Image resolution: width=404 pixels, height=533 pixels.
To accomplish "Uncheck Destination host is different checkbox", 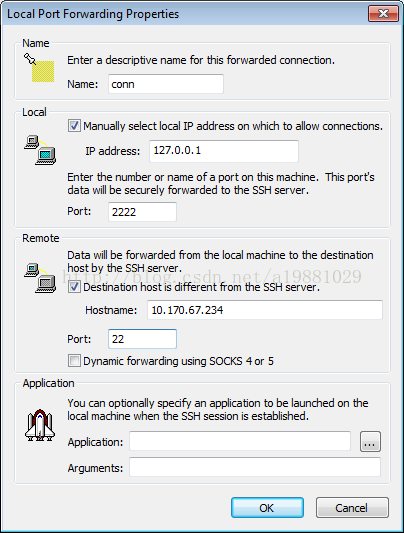I will coord(74,287).
